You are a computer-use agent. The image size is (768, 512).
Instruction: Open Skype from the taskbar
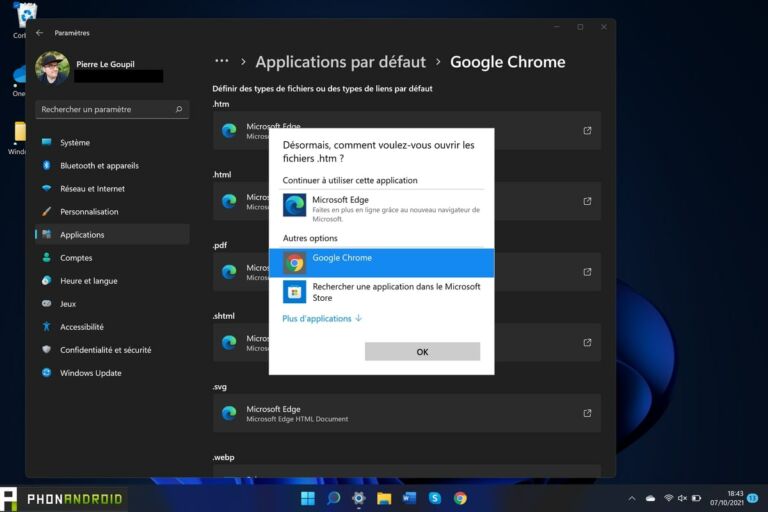[x=434, y=498]
